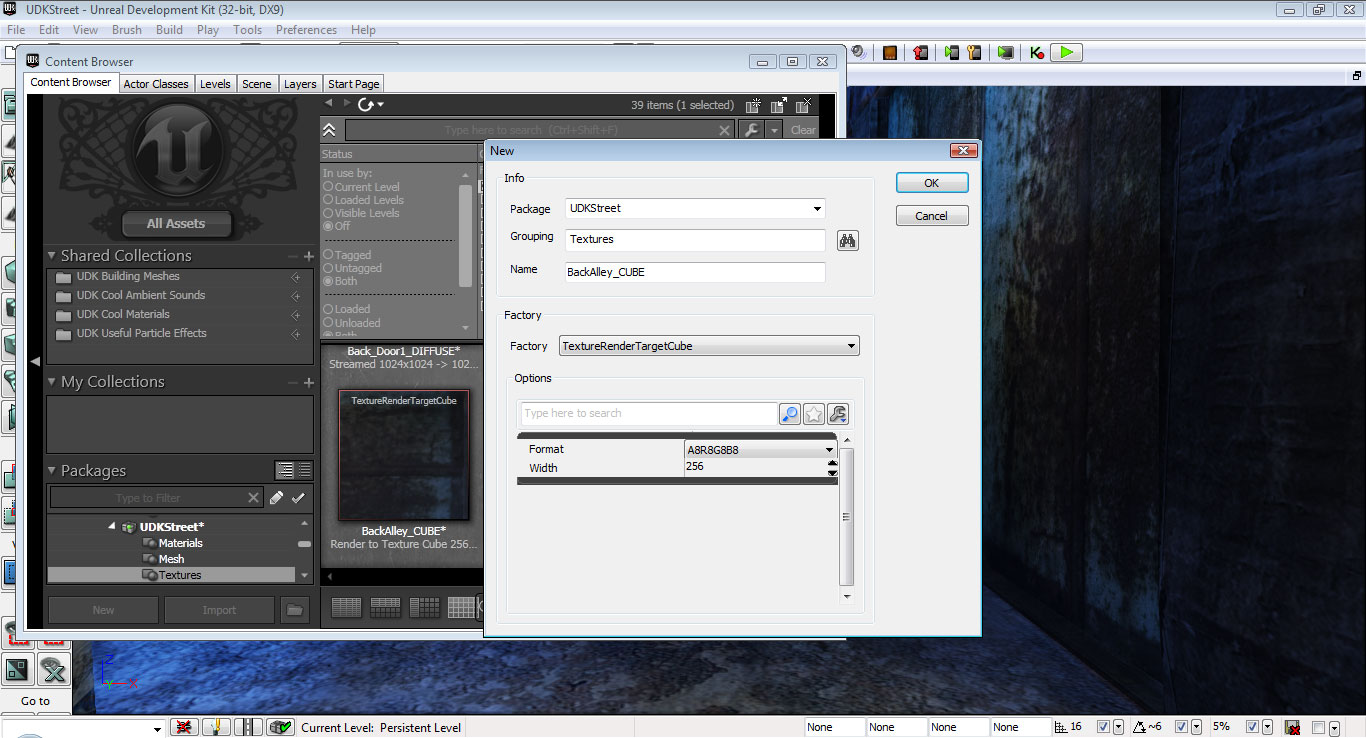Image resolution: width=1366 pixels, height=738 pixels.
Task: Click the Width stepper up arrow
Action: click(x=832, y=462)
